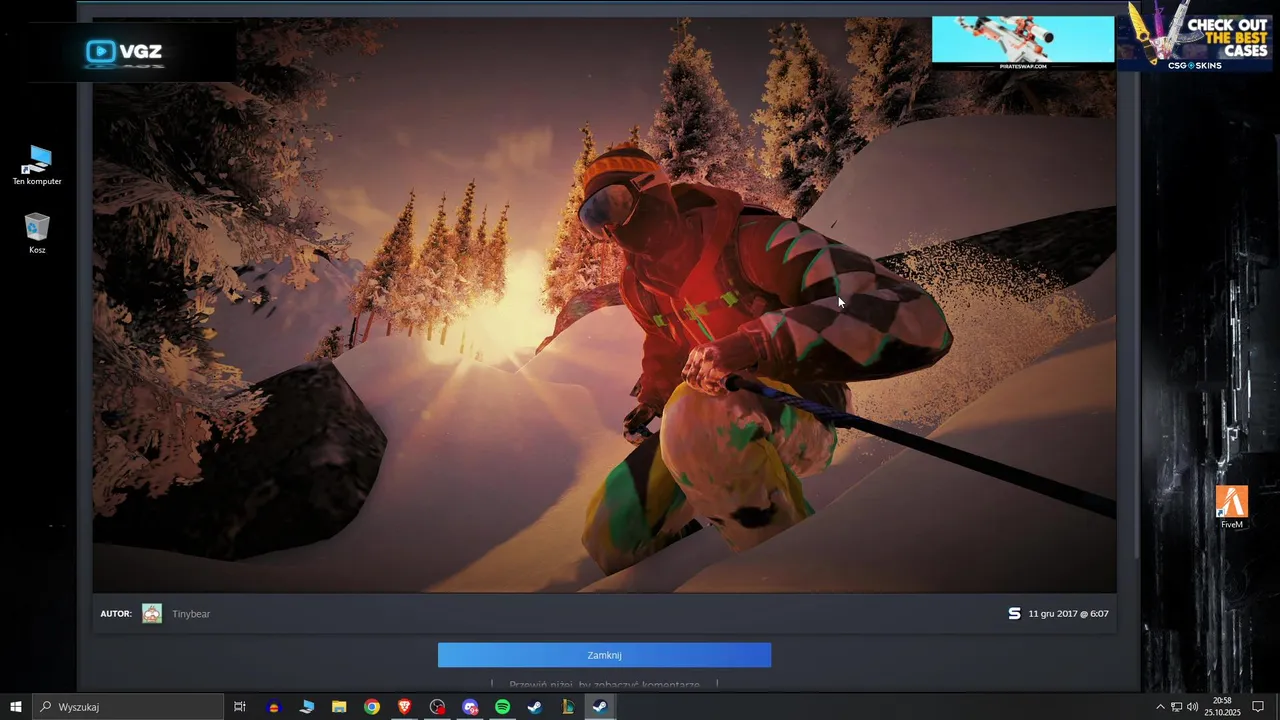Click the snowboarder screenshot image

coord(604,305)
